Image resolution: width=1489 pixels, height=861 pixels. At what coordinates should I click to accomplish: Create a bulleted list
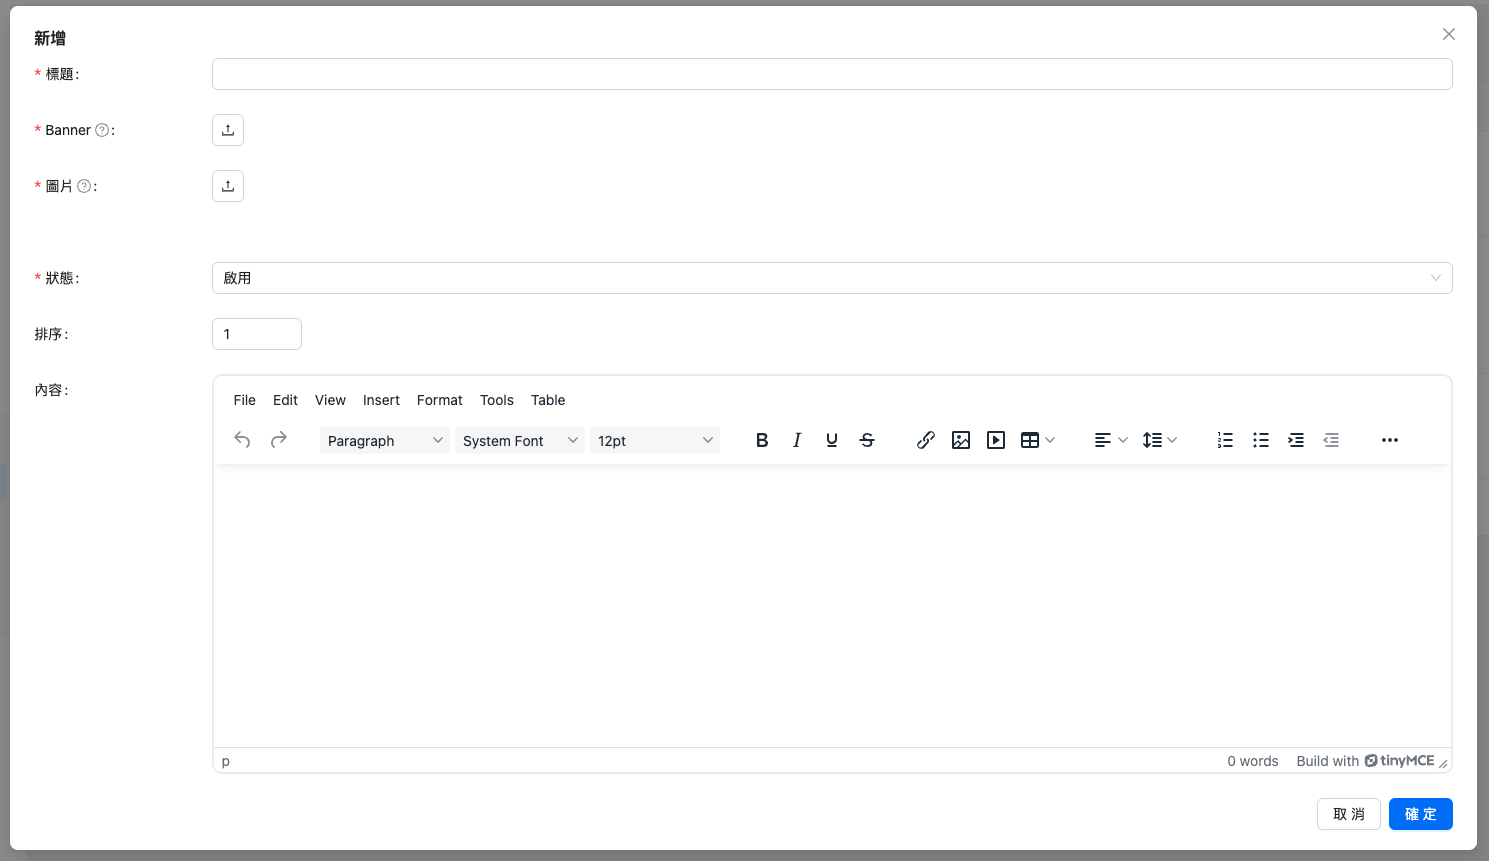[1261, 440]
